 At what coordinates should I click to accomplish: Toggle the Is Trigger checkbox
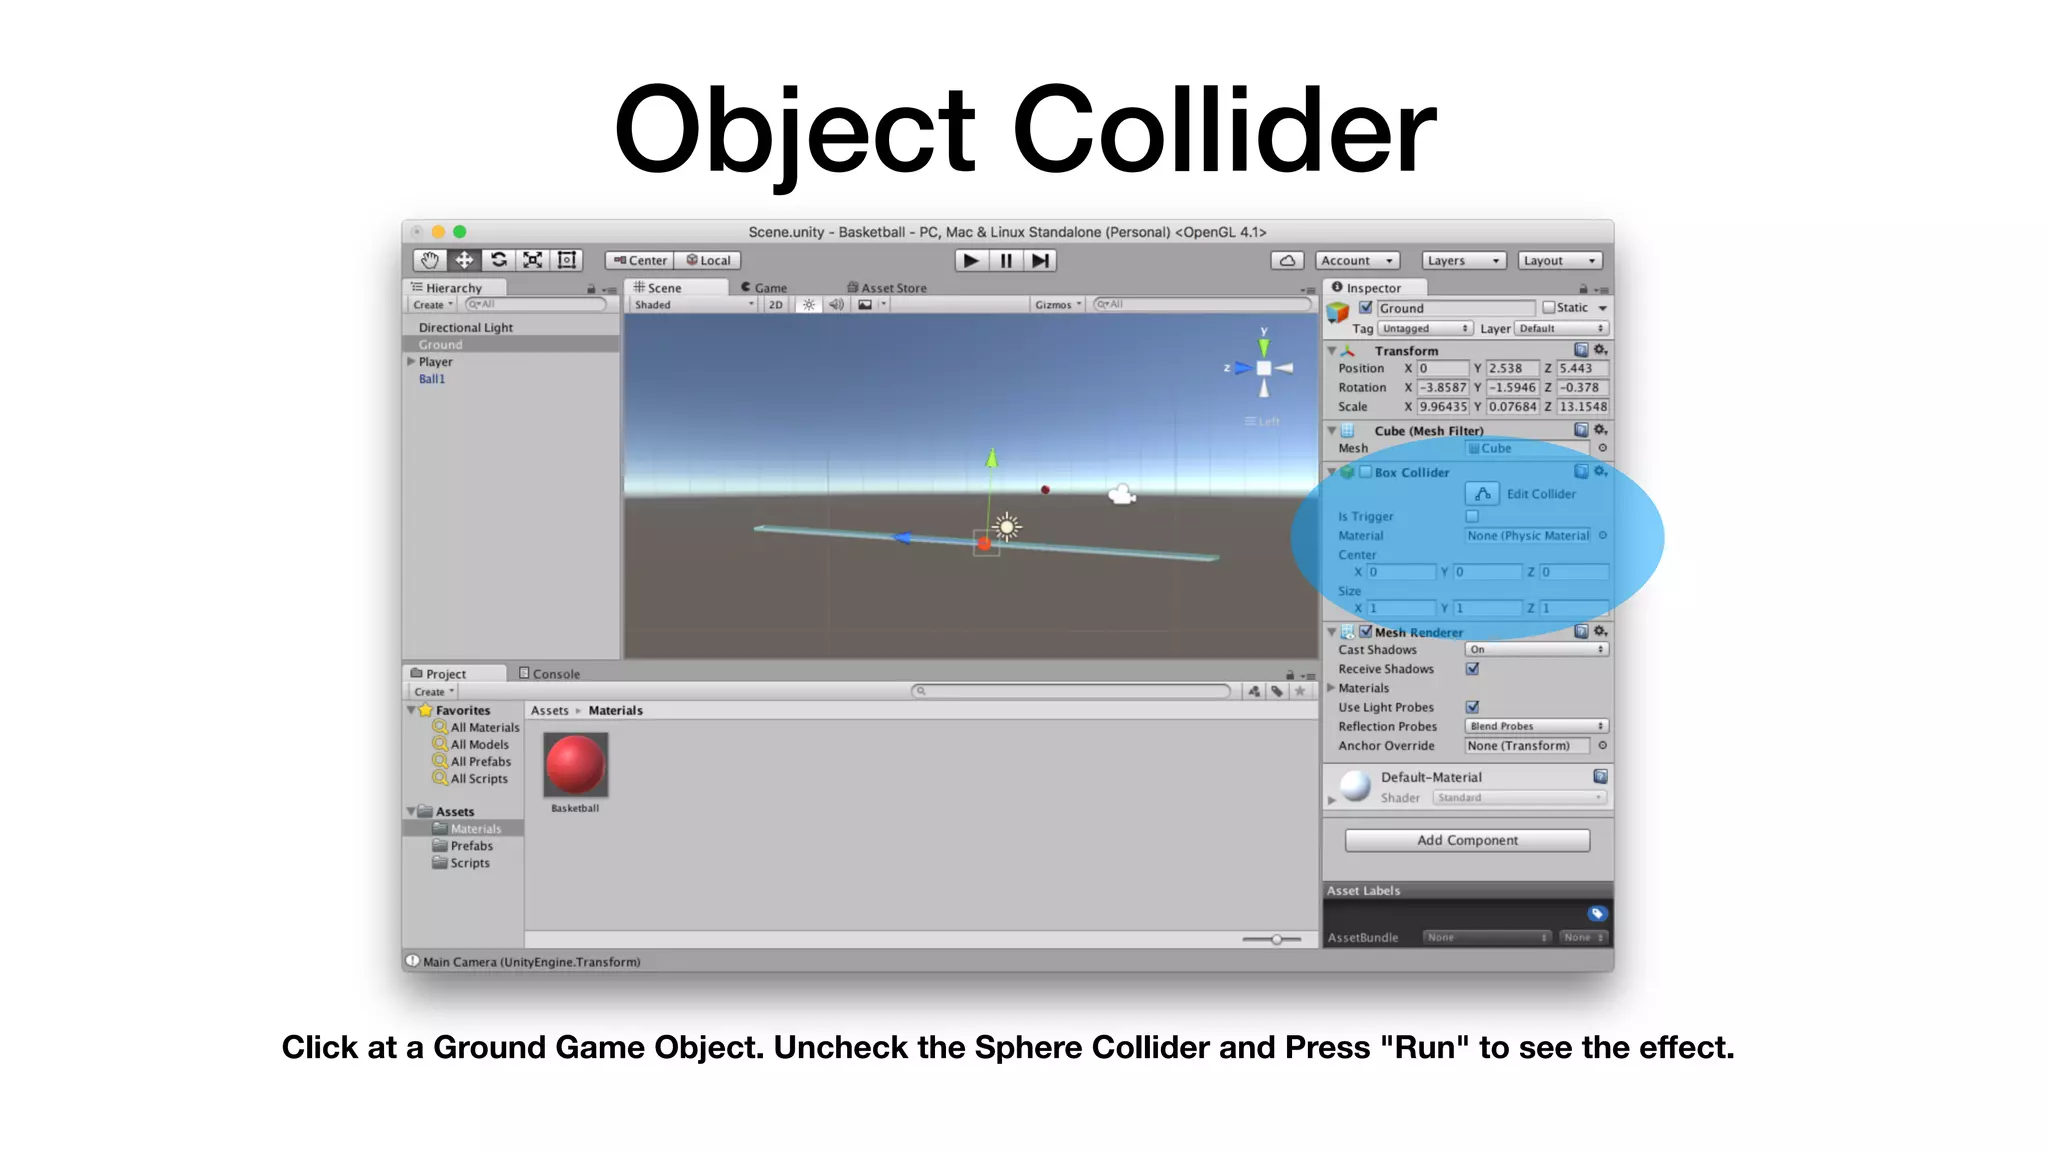1472,517
